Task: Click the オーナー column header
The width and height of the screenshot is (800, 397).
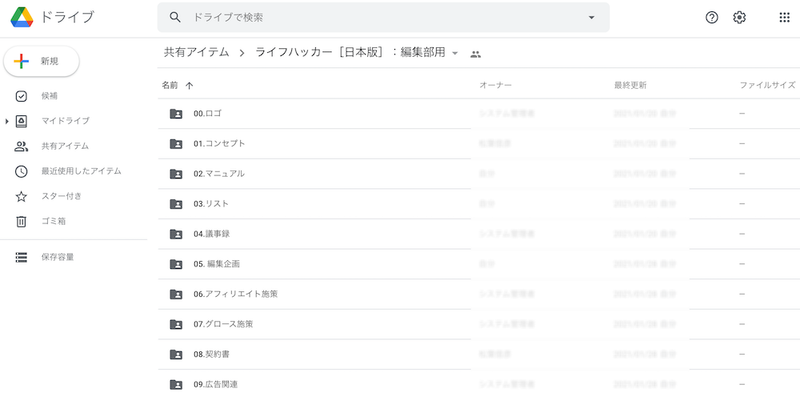Action: pyautogui.click(x=495, y=85)
